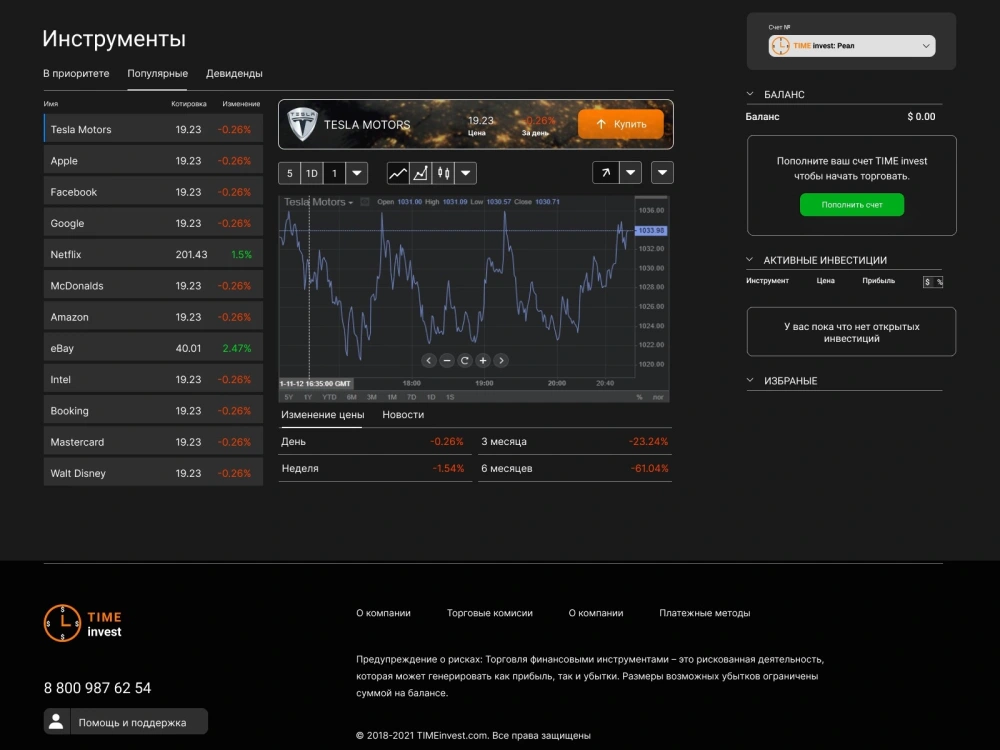Zoom in the chart with the plus button
This screenshot has height=750, width=1000.
tap(483, 360)
